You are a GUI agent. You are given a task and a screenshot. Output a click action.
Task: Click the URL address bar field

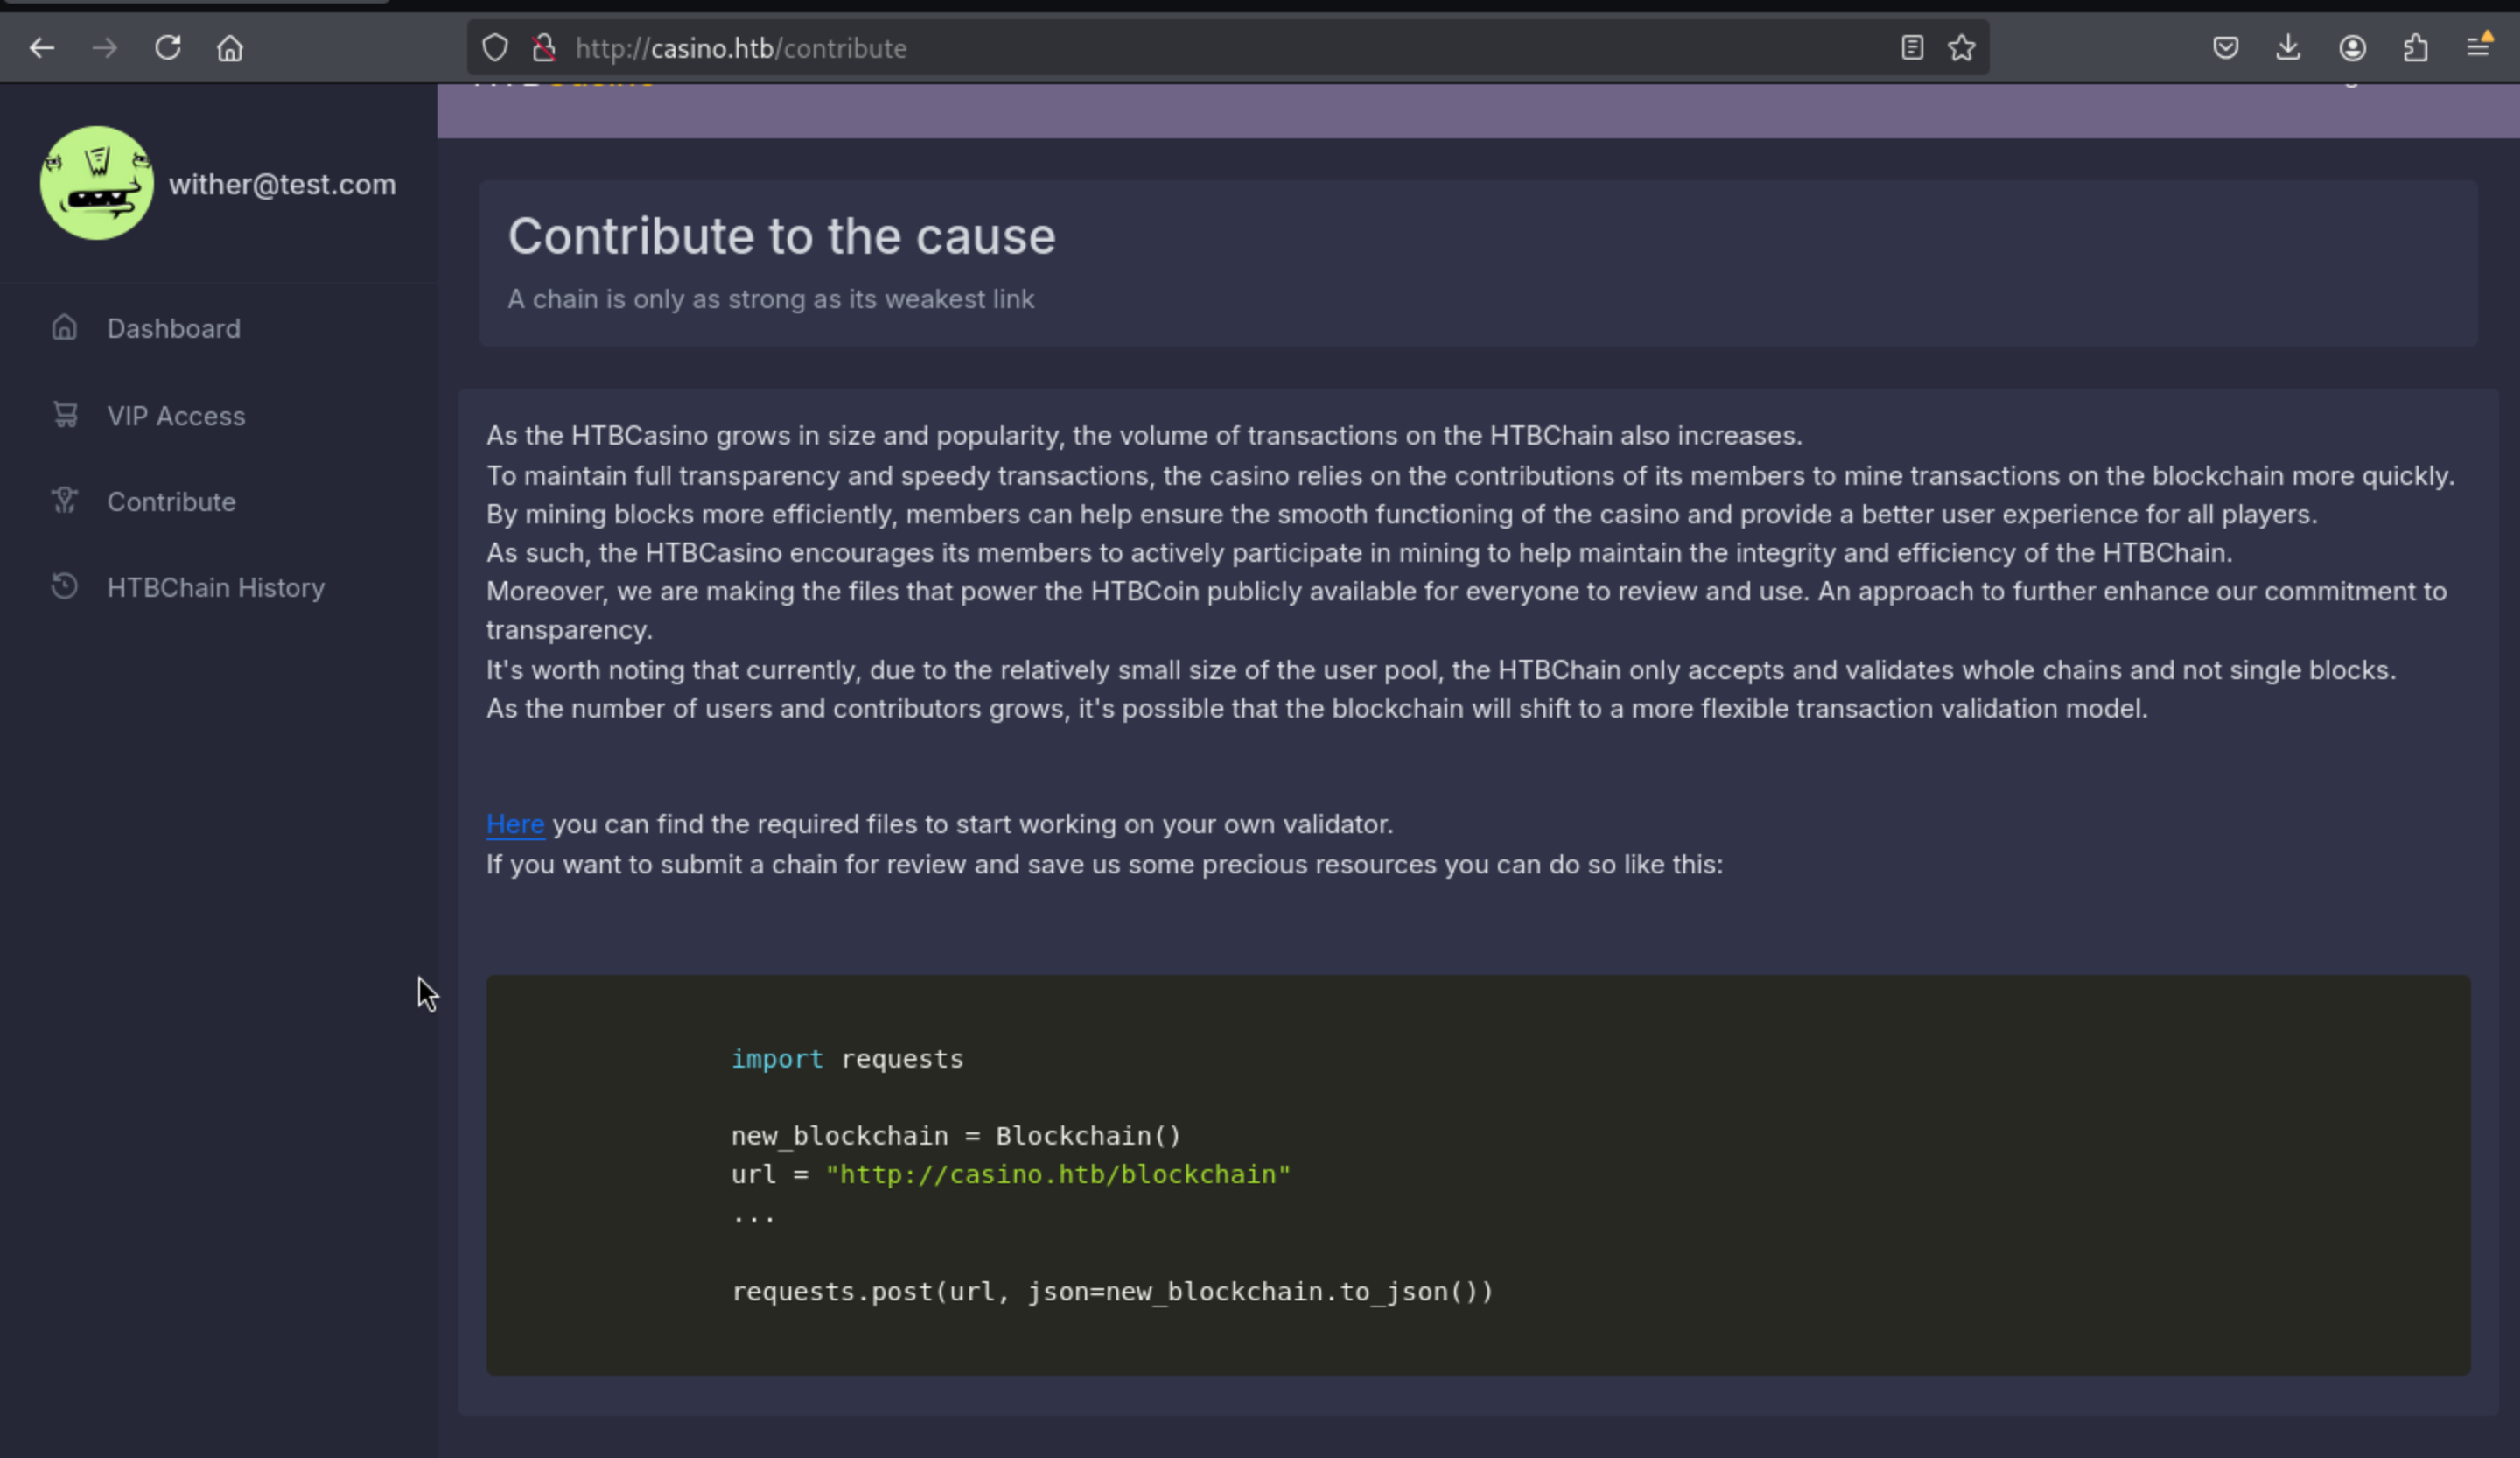tap(1200, 47)
